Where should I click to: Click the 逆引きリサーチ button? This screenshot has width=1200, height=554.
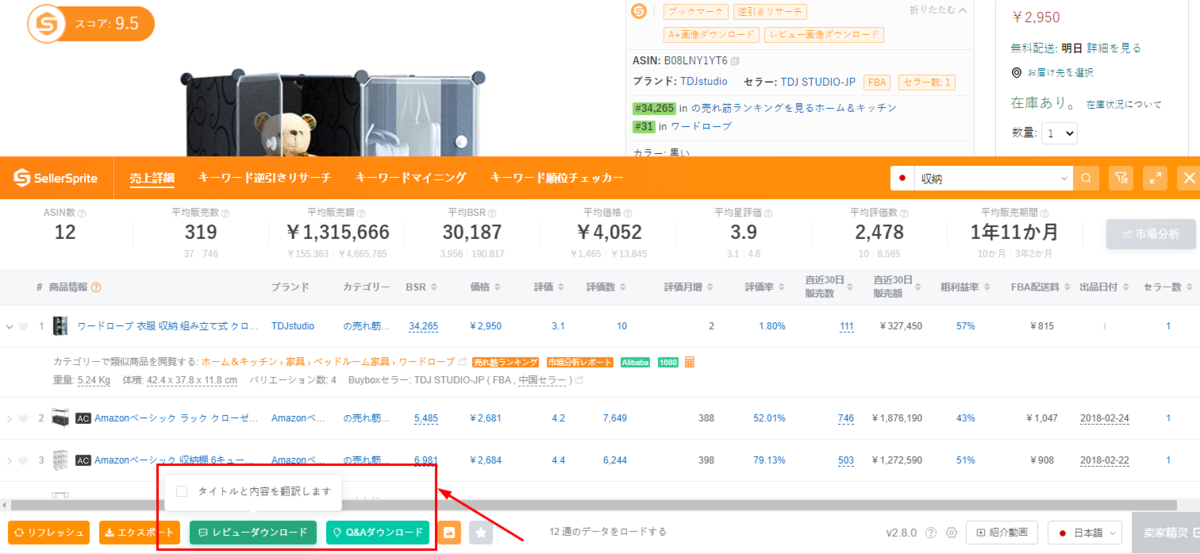(x=770, y=11)
